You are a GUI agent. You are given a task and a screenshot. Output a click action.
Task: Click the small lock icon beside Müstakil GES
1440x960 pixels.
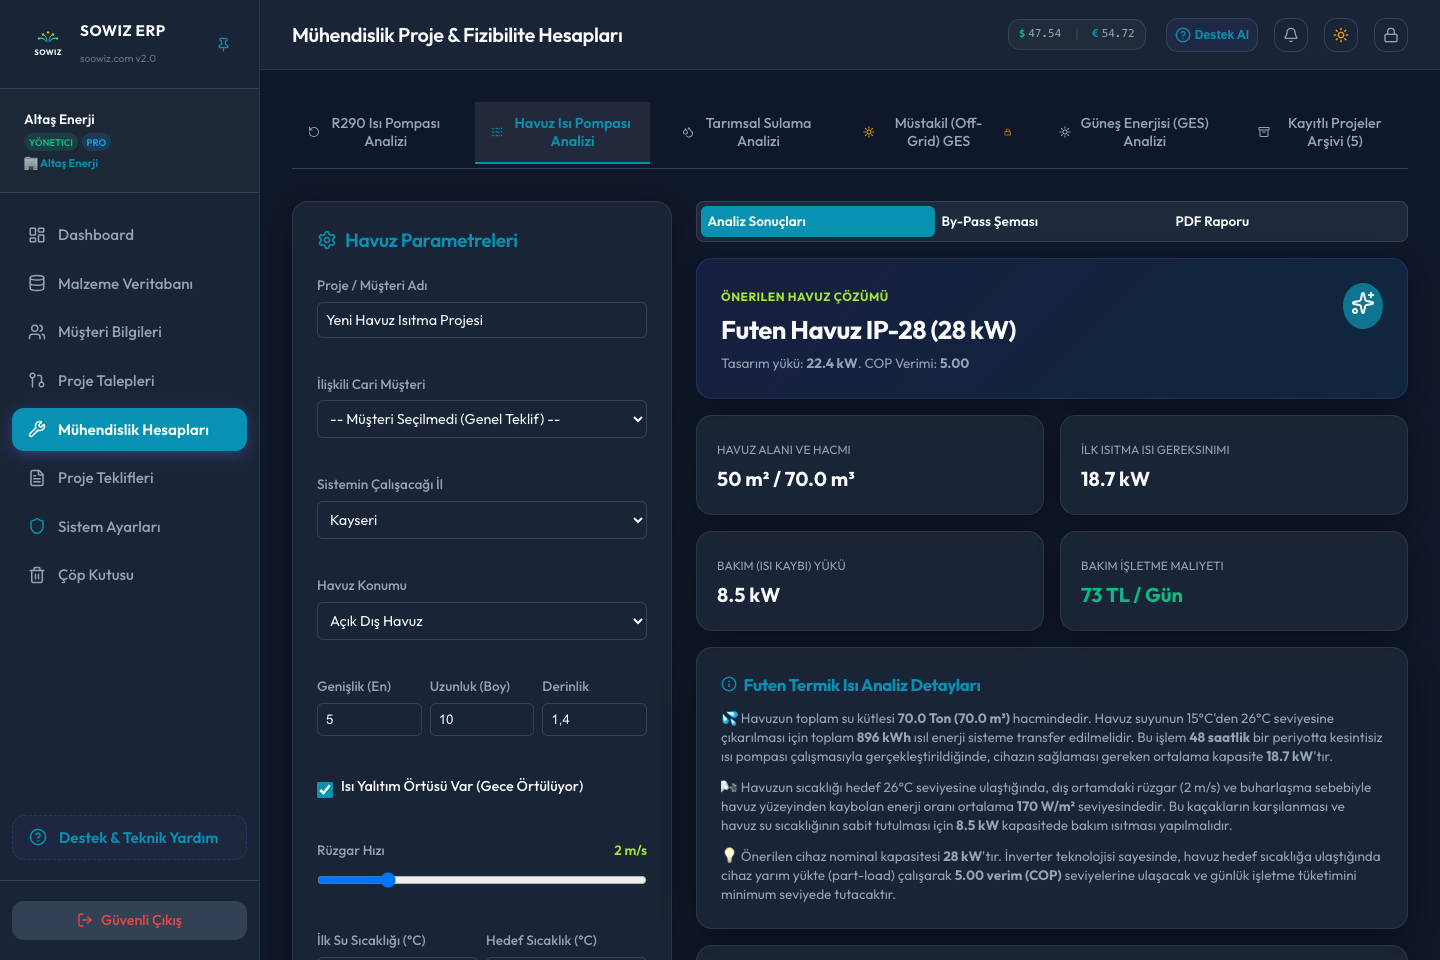(x=1007, y=132)
